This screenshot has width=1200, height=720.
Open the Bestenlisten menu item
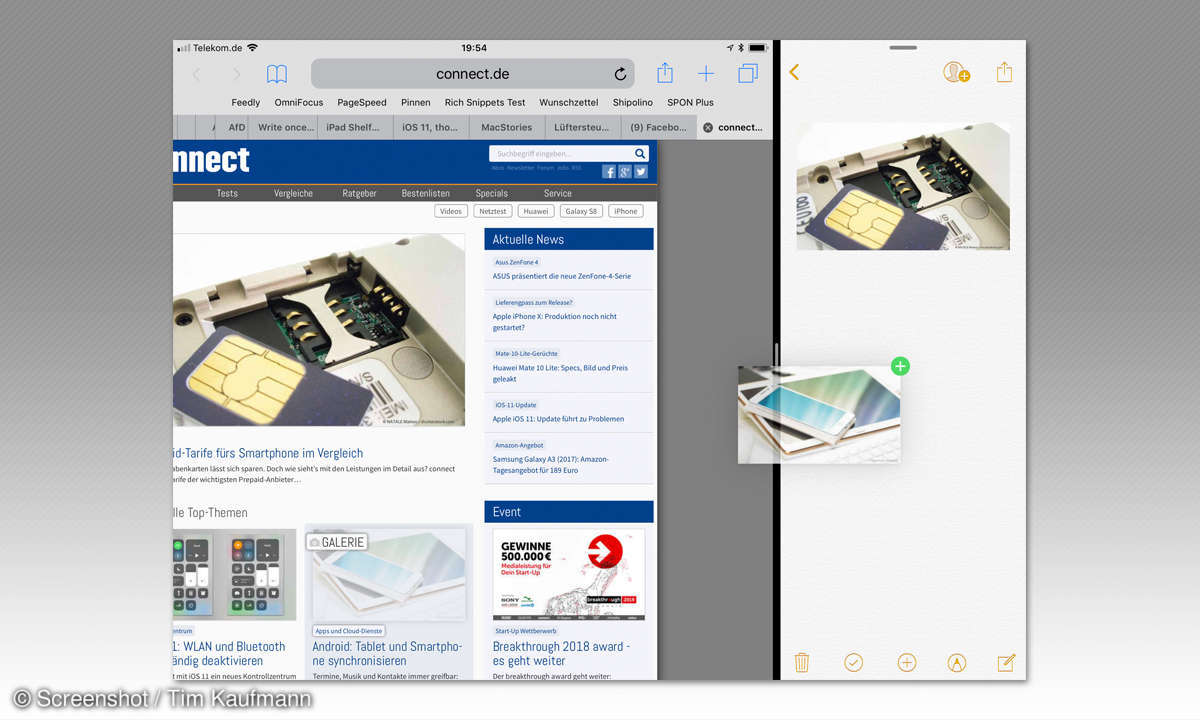(x=426, y=193)
